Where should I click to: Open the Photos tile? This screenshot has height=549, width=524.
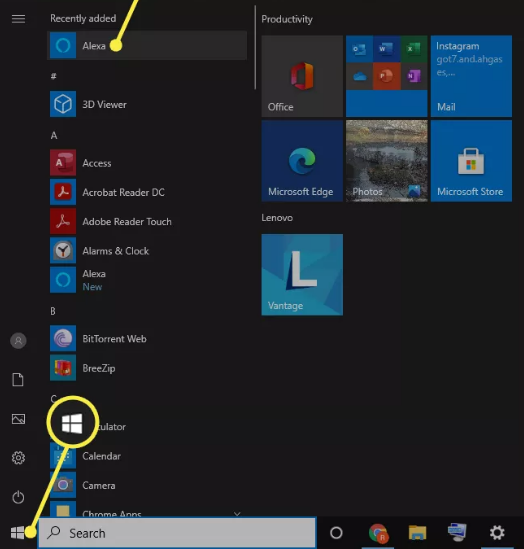[387, 161]
